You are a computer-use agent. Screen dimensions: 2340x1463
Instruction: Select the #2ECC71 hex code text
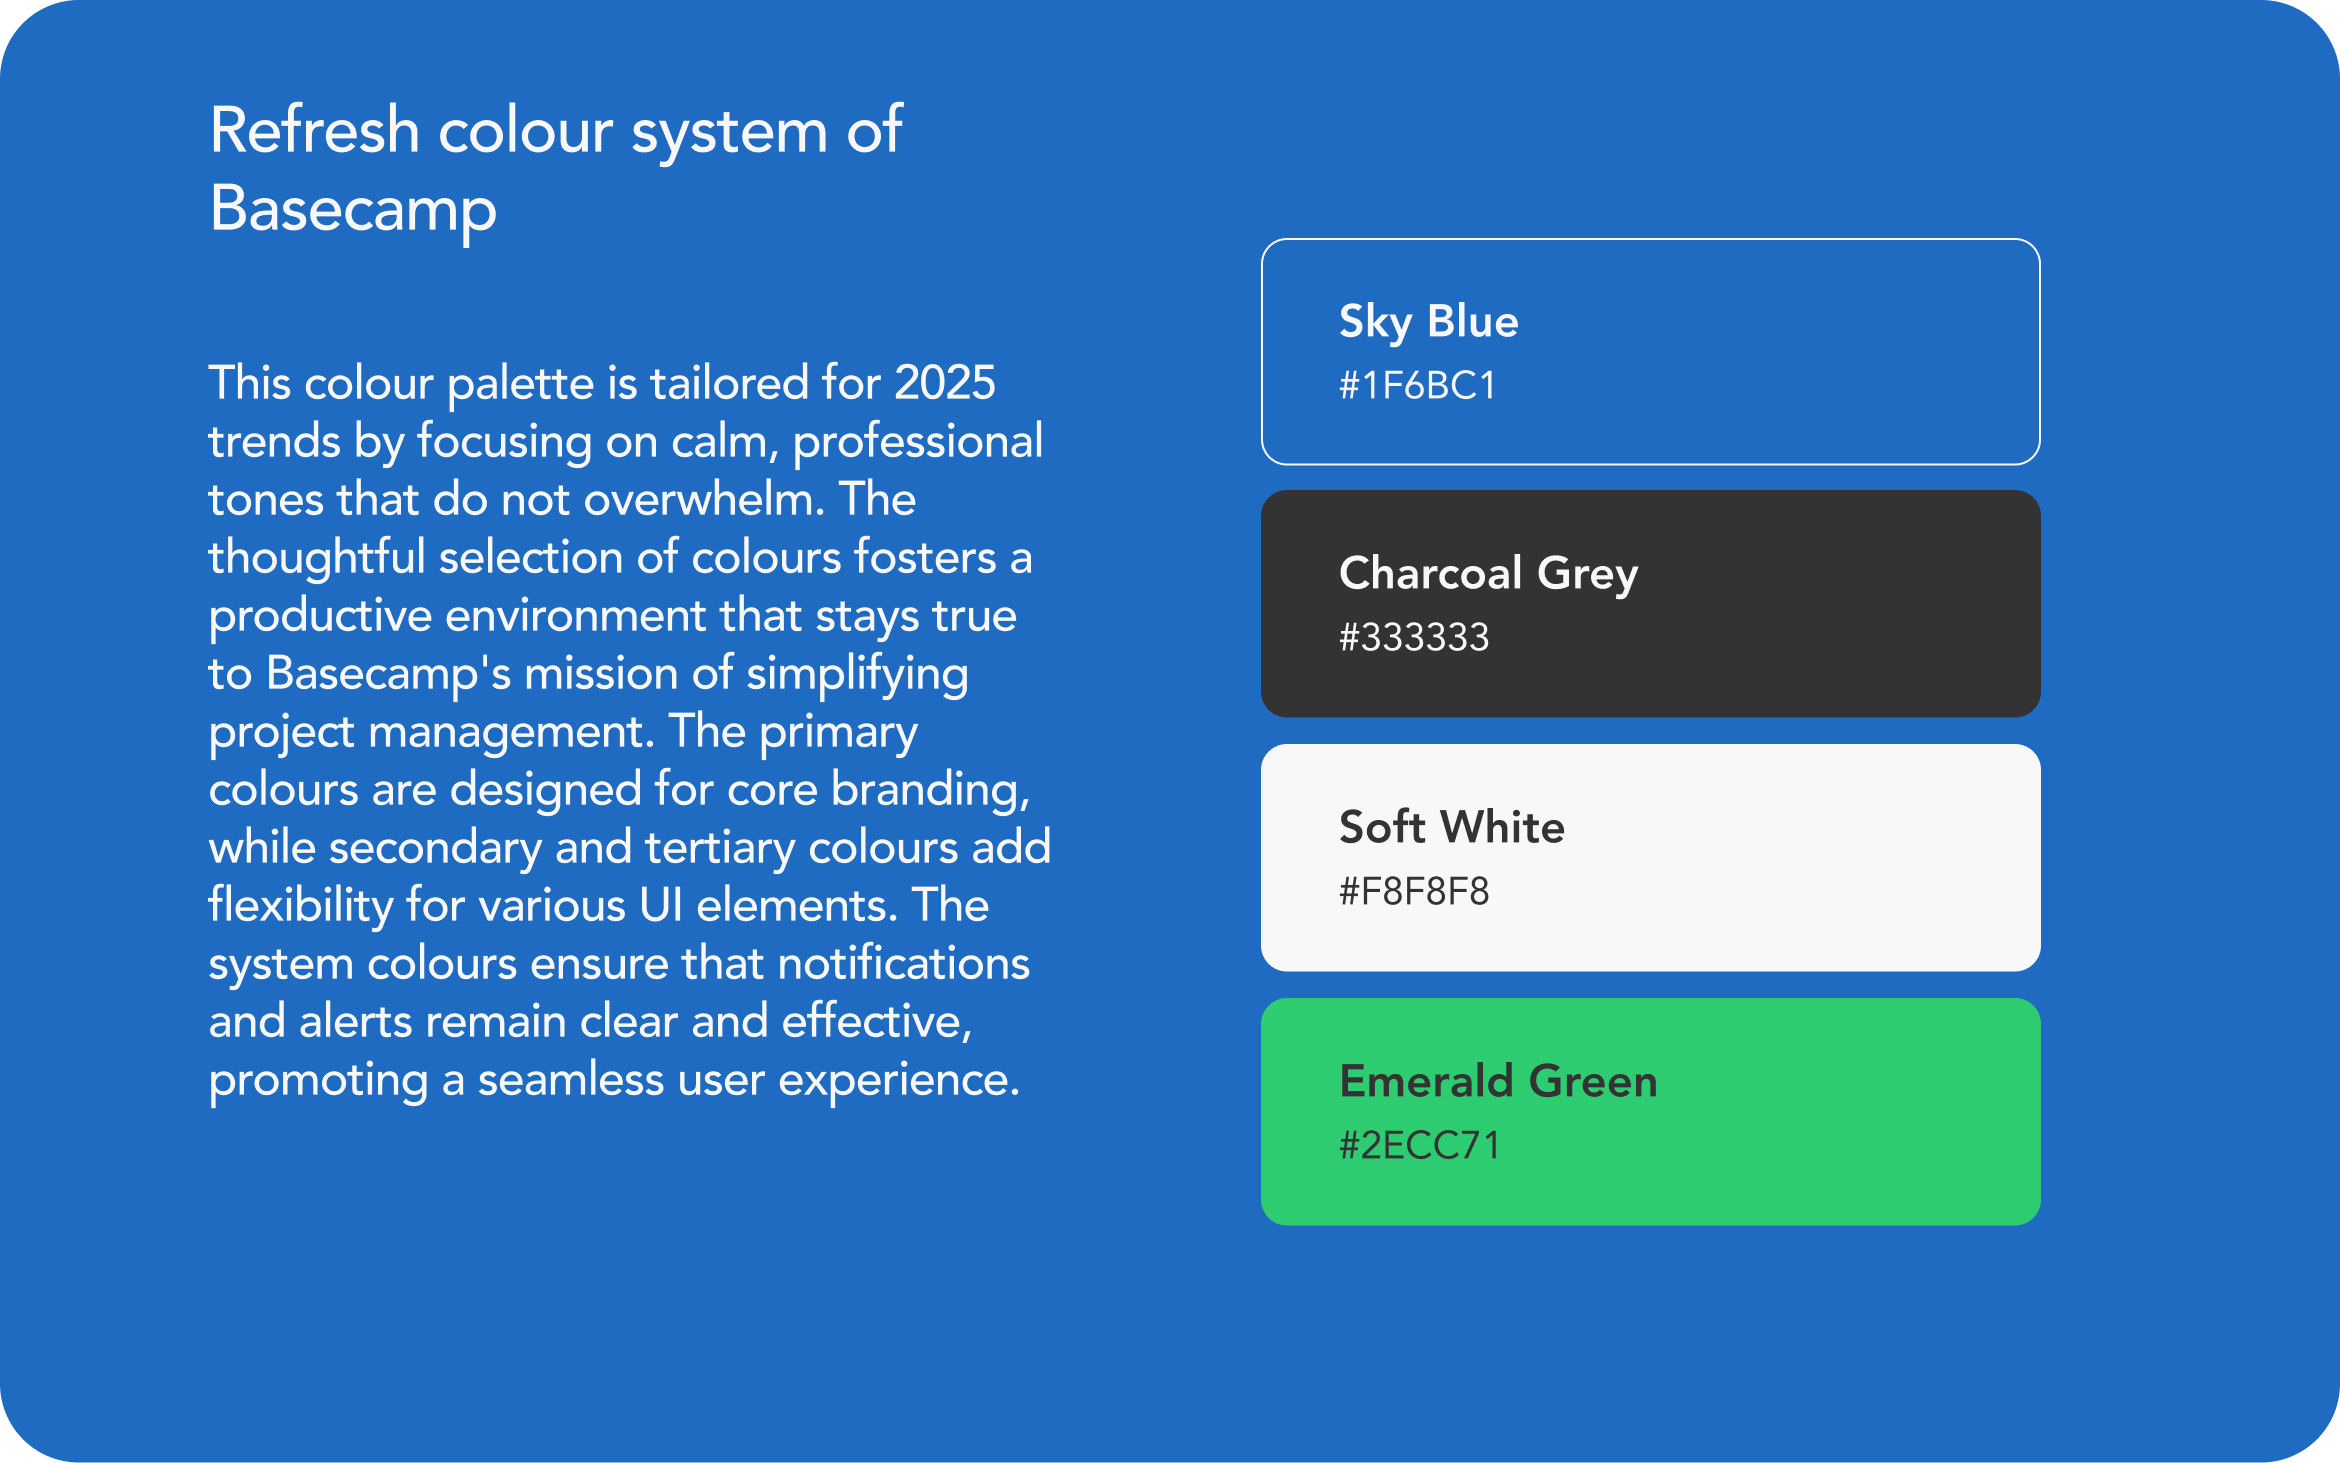[x=1419, y=1145]
